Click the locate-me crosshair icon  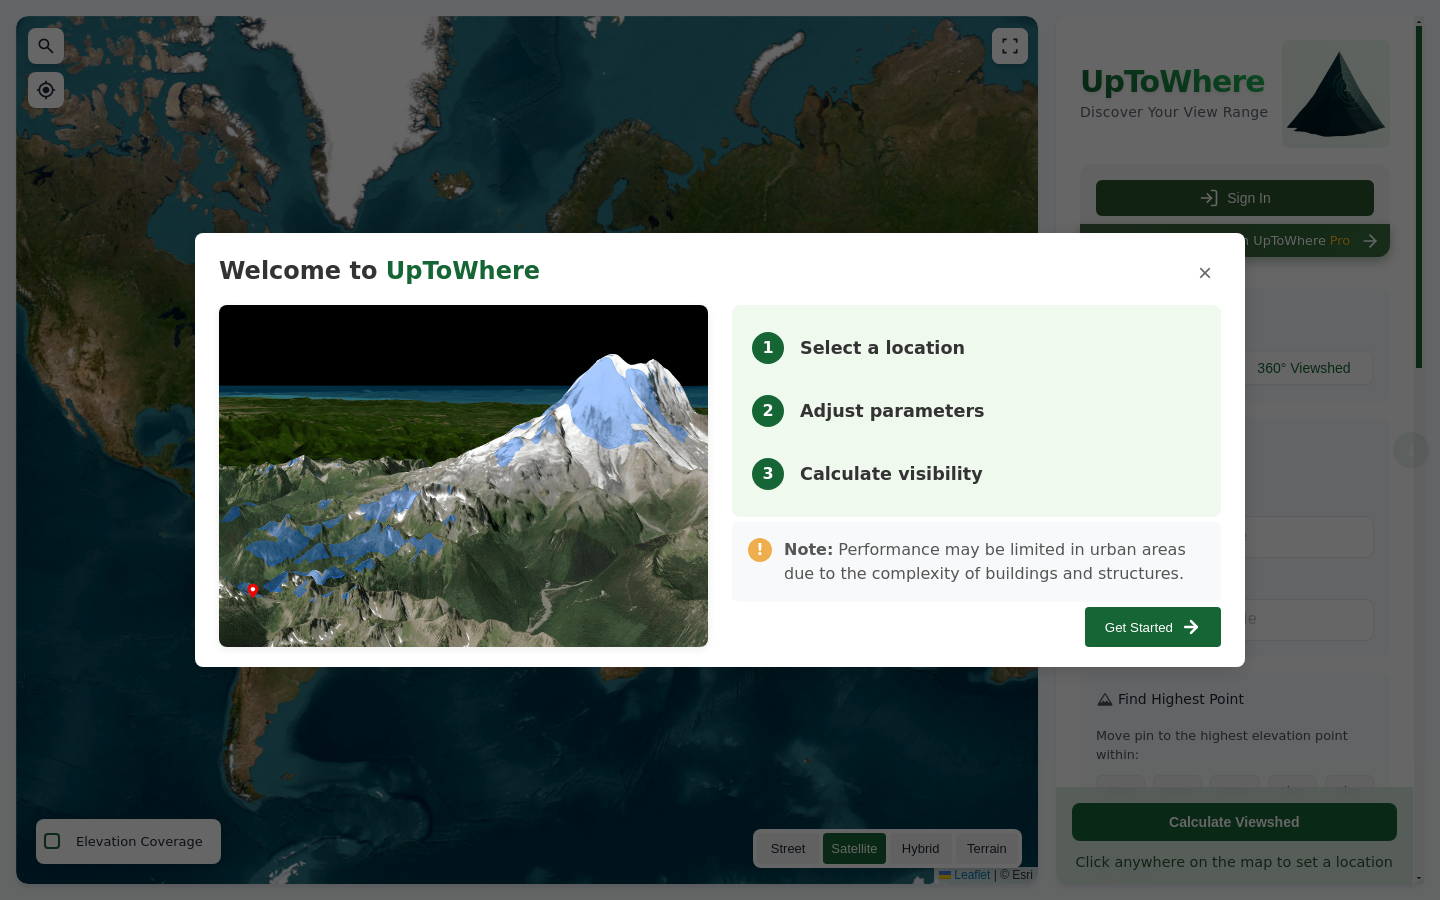46,90
